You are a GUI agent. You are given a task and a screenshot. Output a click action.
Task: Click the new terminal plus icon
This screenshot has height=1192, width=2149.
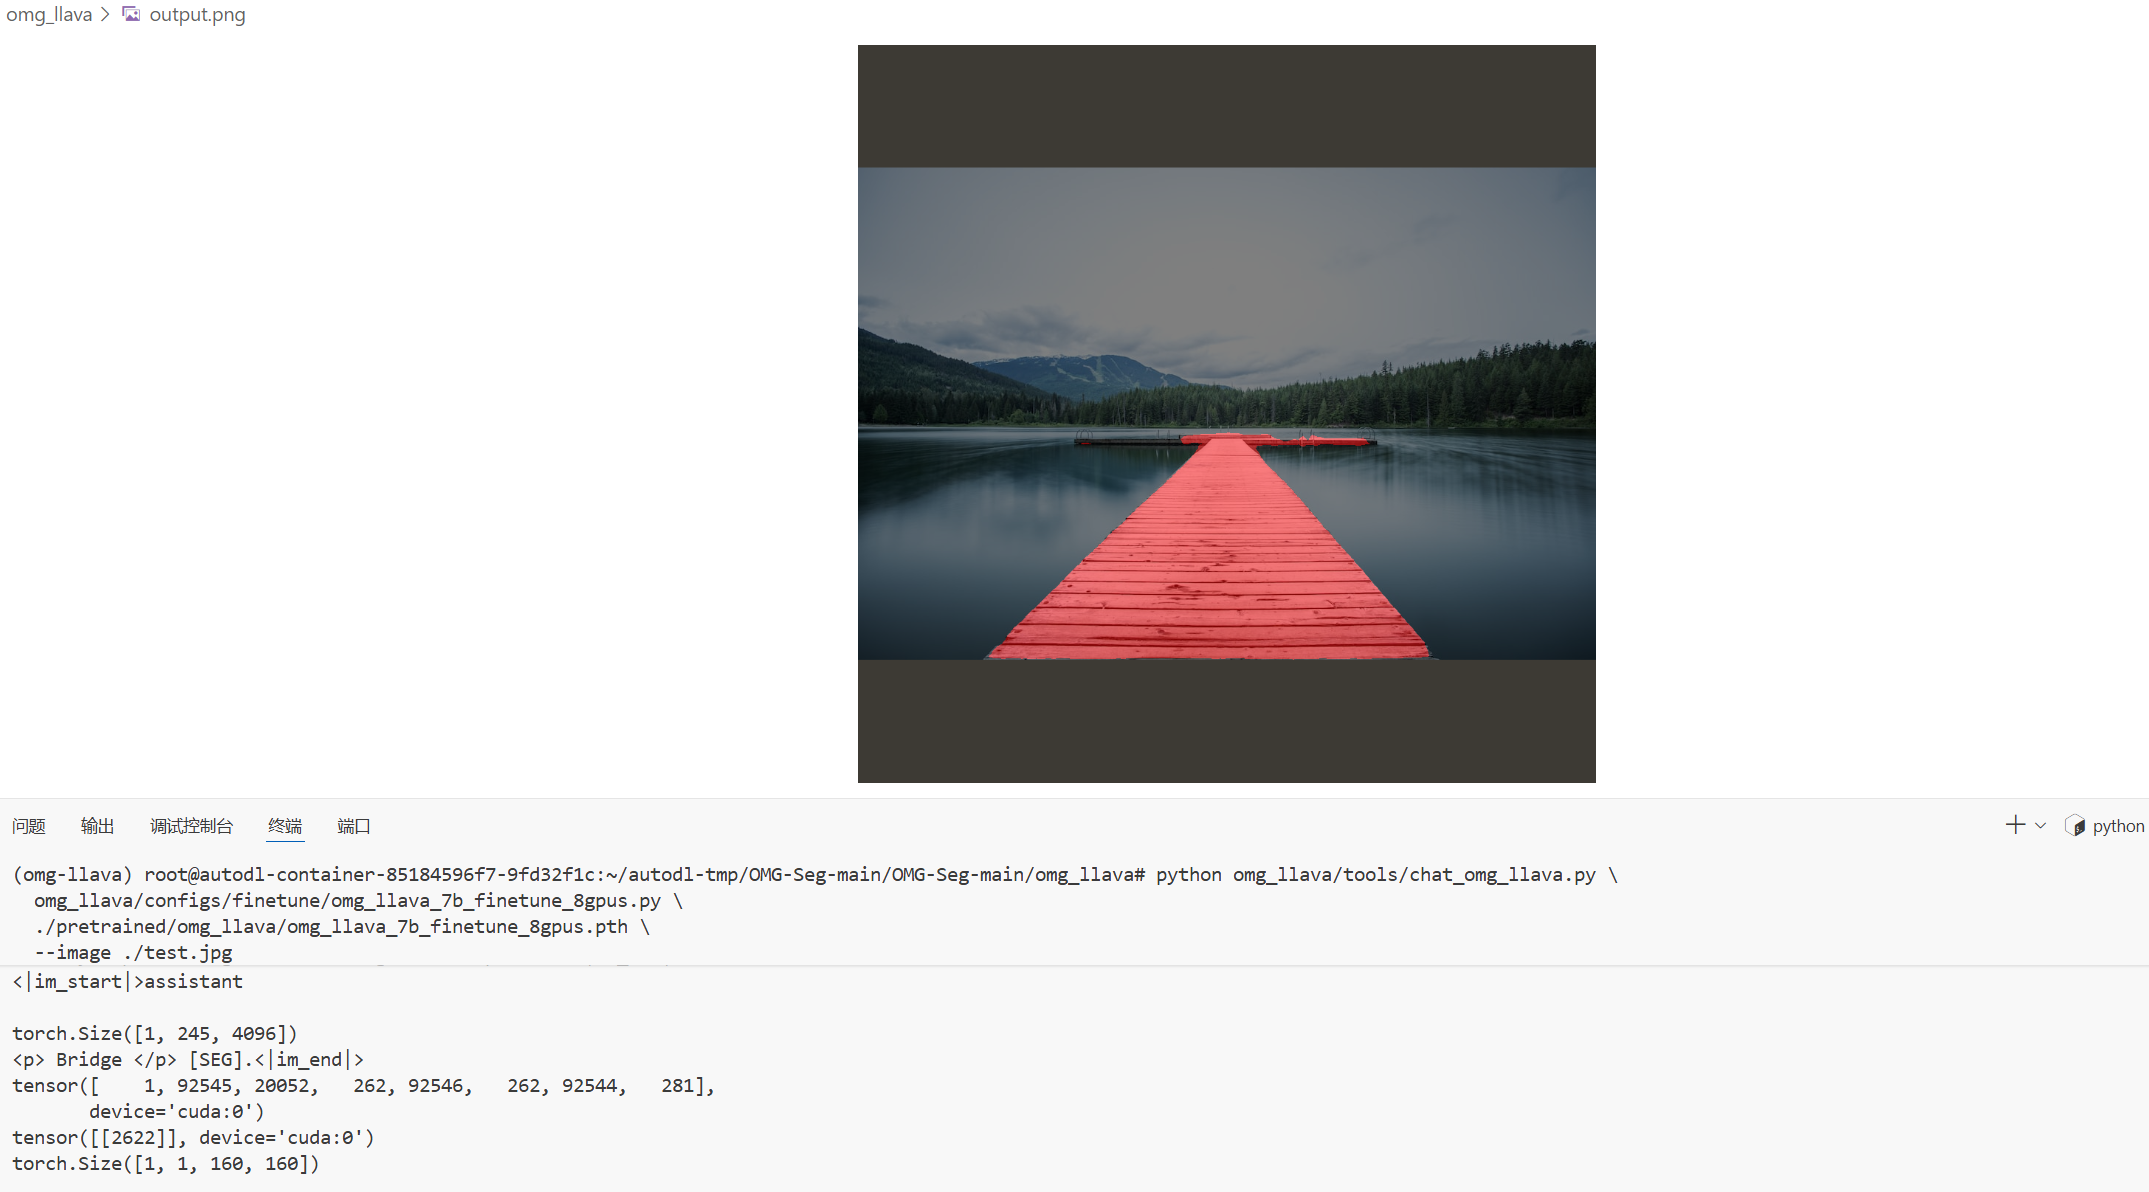click(x=2015, y=825)
